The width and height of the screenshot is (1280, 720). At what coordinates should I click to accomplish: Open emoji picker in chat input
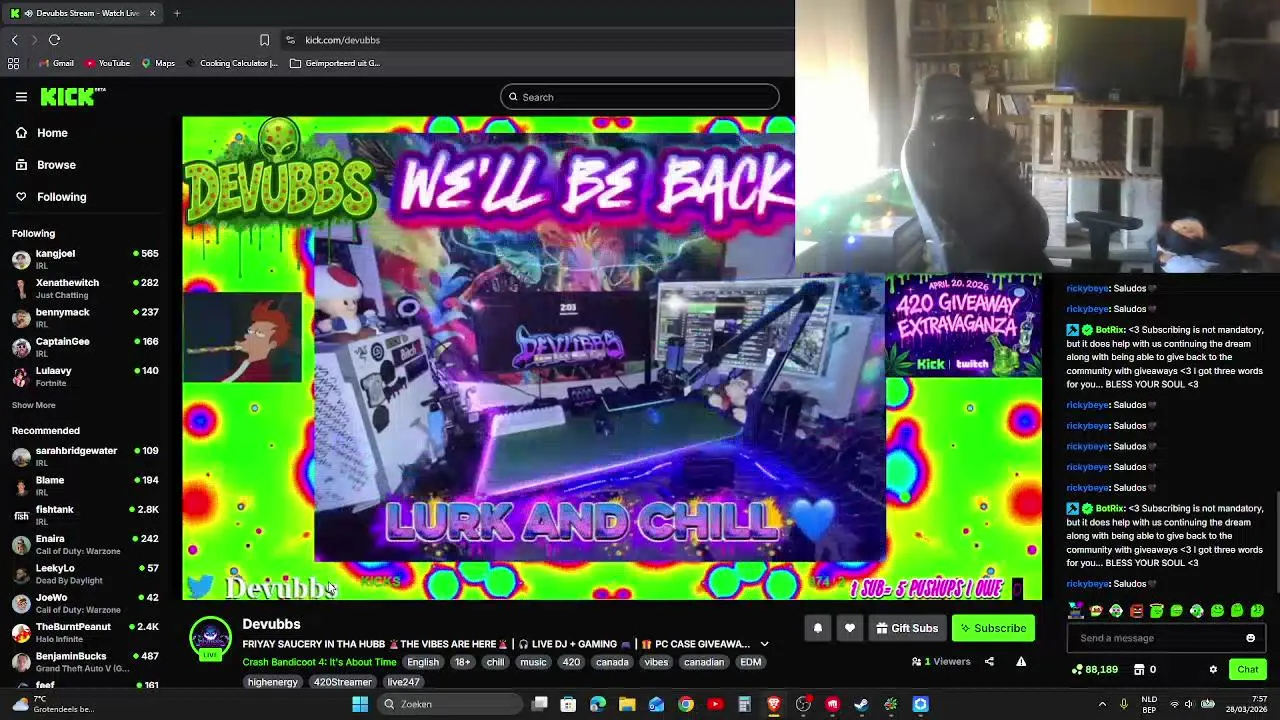pos(1250,638)
